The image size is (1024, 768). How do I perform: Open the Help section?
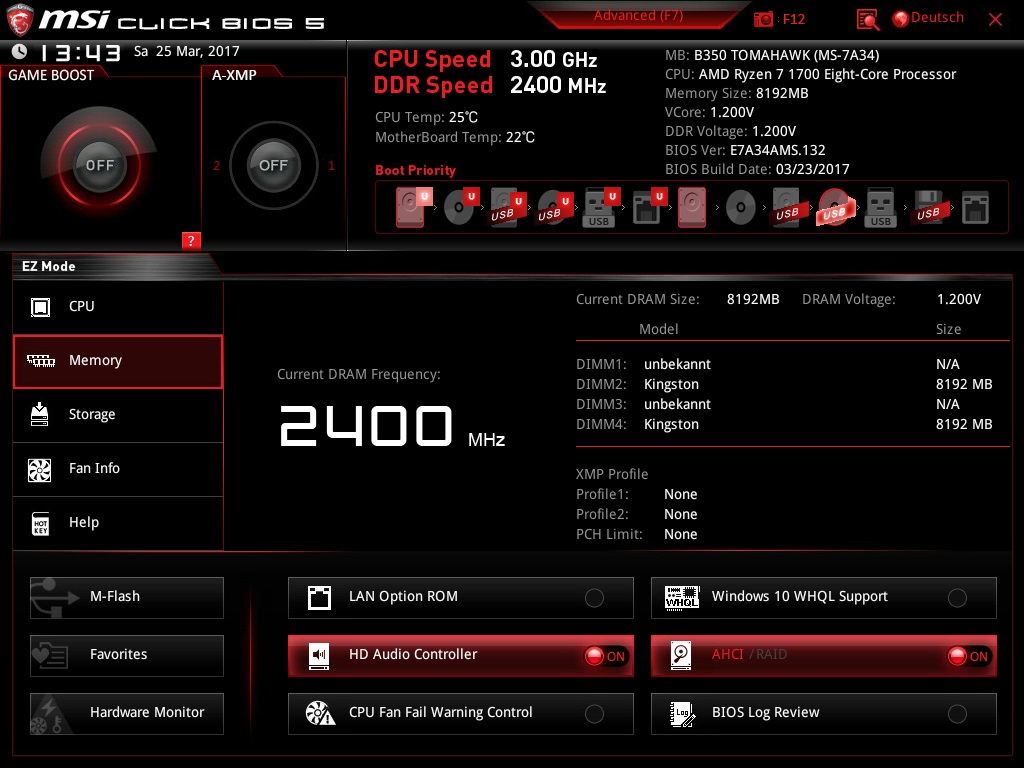pyautogui.click(x=118, y=523)
